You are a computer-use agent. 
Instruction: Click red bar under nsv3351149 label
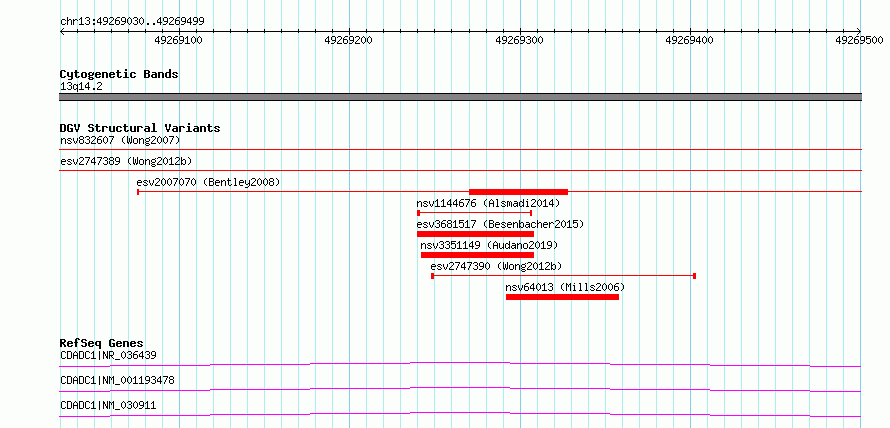pyautogui.click(x=477, y=255)
